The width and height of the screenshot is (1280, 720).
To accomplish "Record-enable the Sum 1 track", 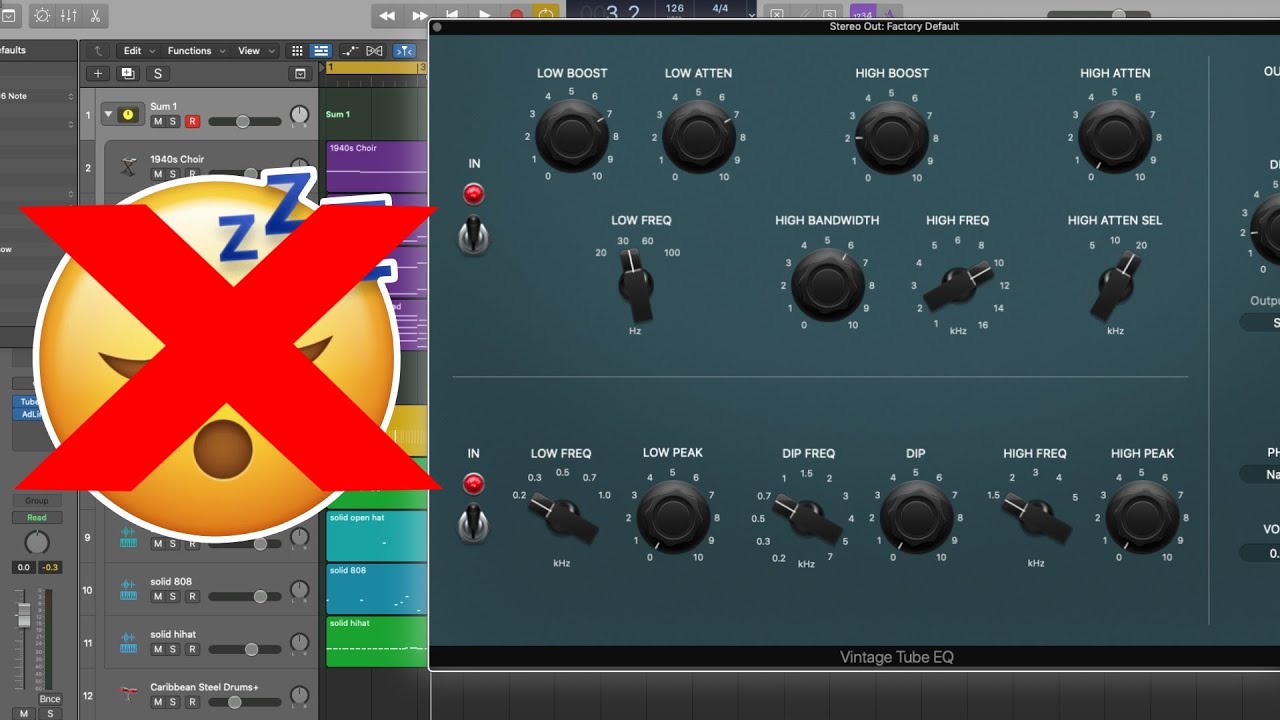I will coord(192,121).
